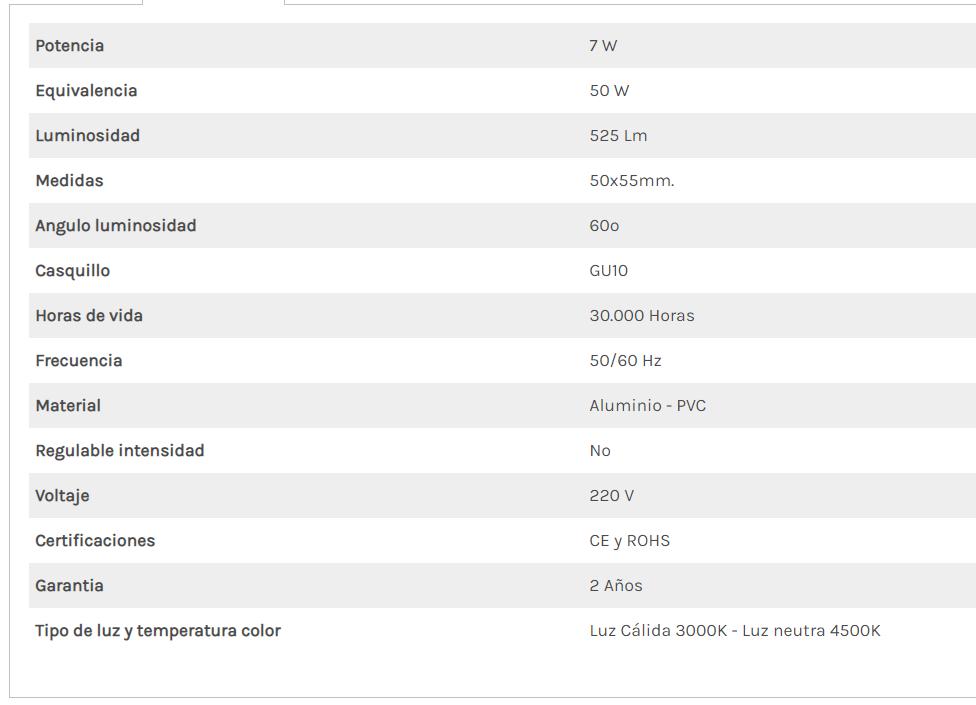The height and width of the screenshot is (705, 976).
Task: Select the 30.000 Horas value
Action: 641,316
